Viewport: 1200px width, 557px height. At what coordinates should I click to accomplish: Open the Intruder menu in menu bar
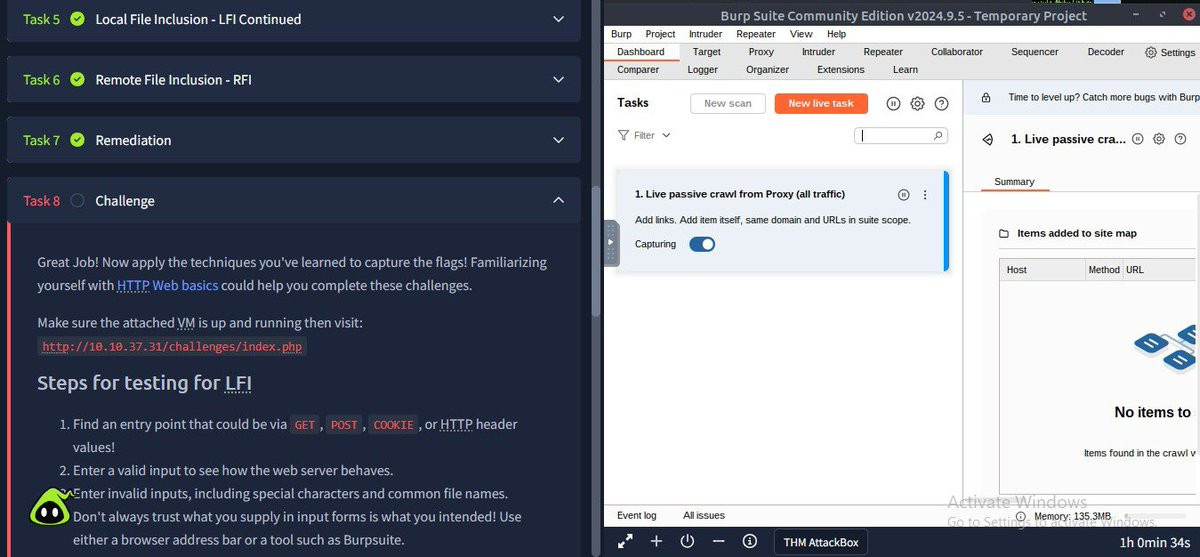pos(706,34)
